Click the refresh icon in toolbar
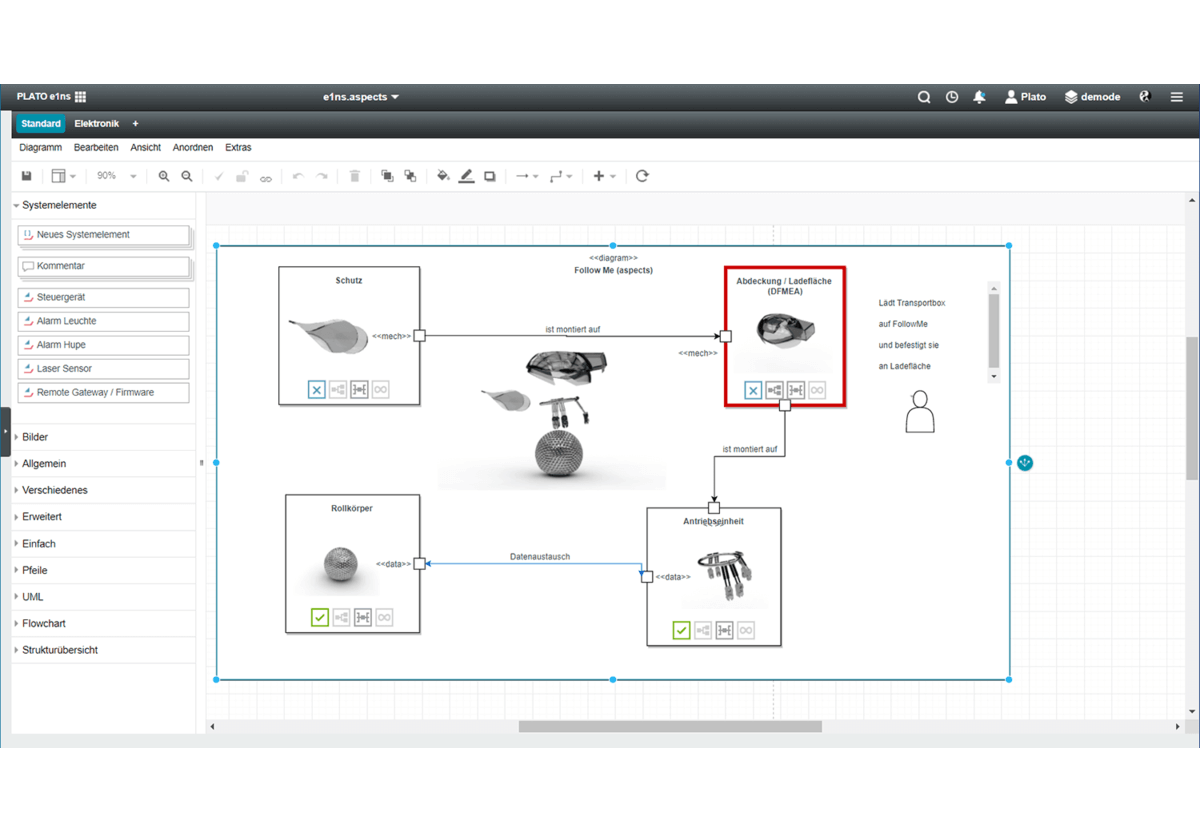1200x833 pixels. [x=642, y=176]
